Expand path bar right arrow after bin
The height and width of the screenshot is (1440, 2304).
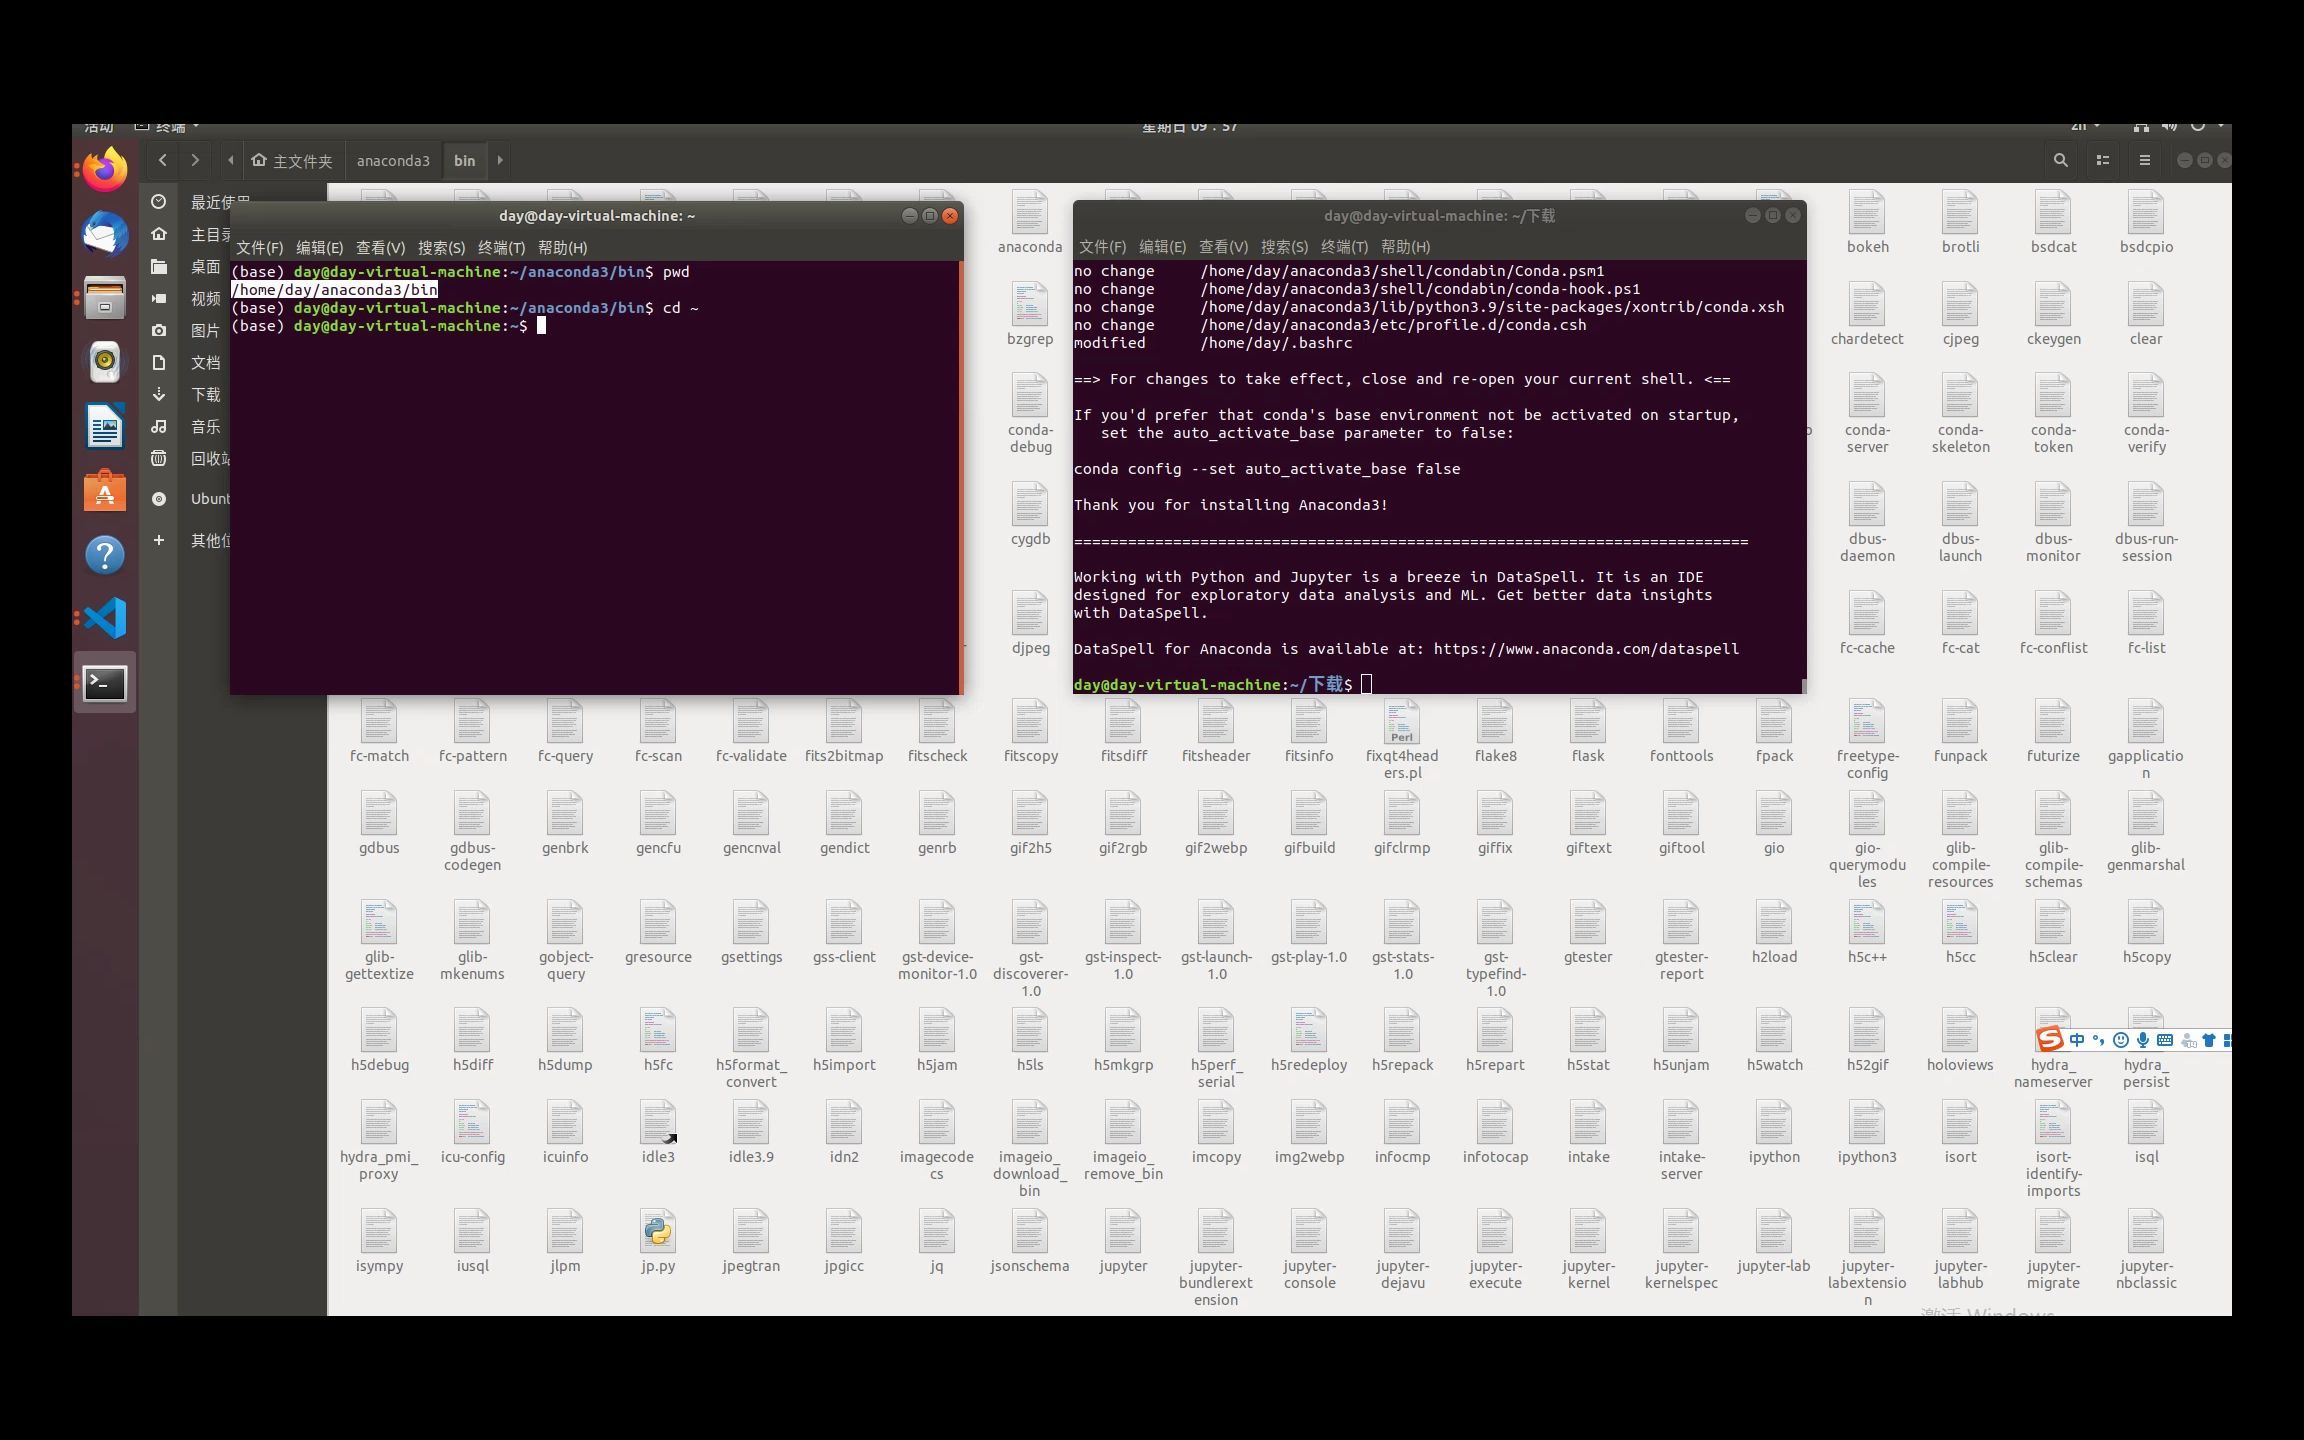coord(500,160)
